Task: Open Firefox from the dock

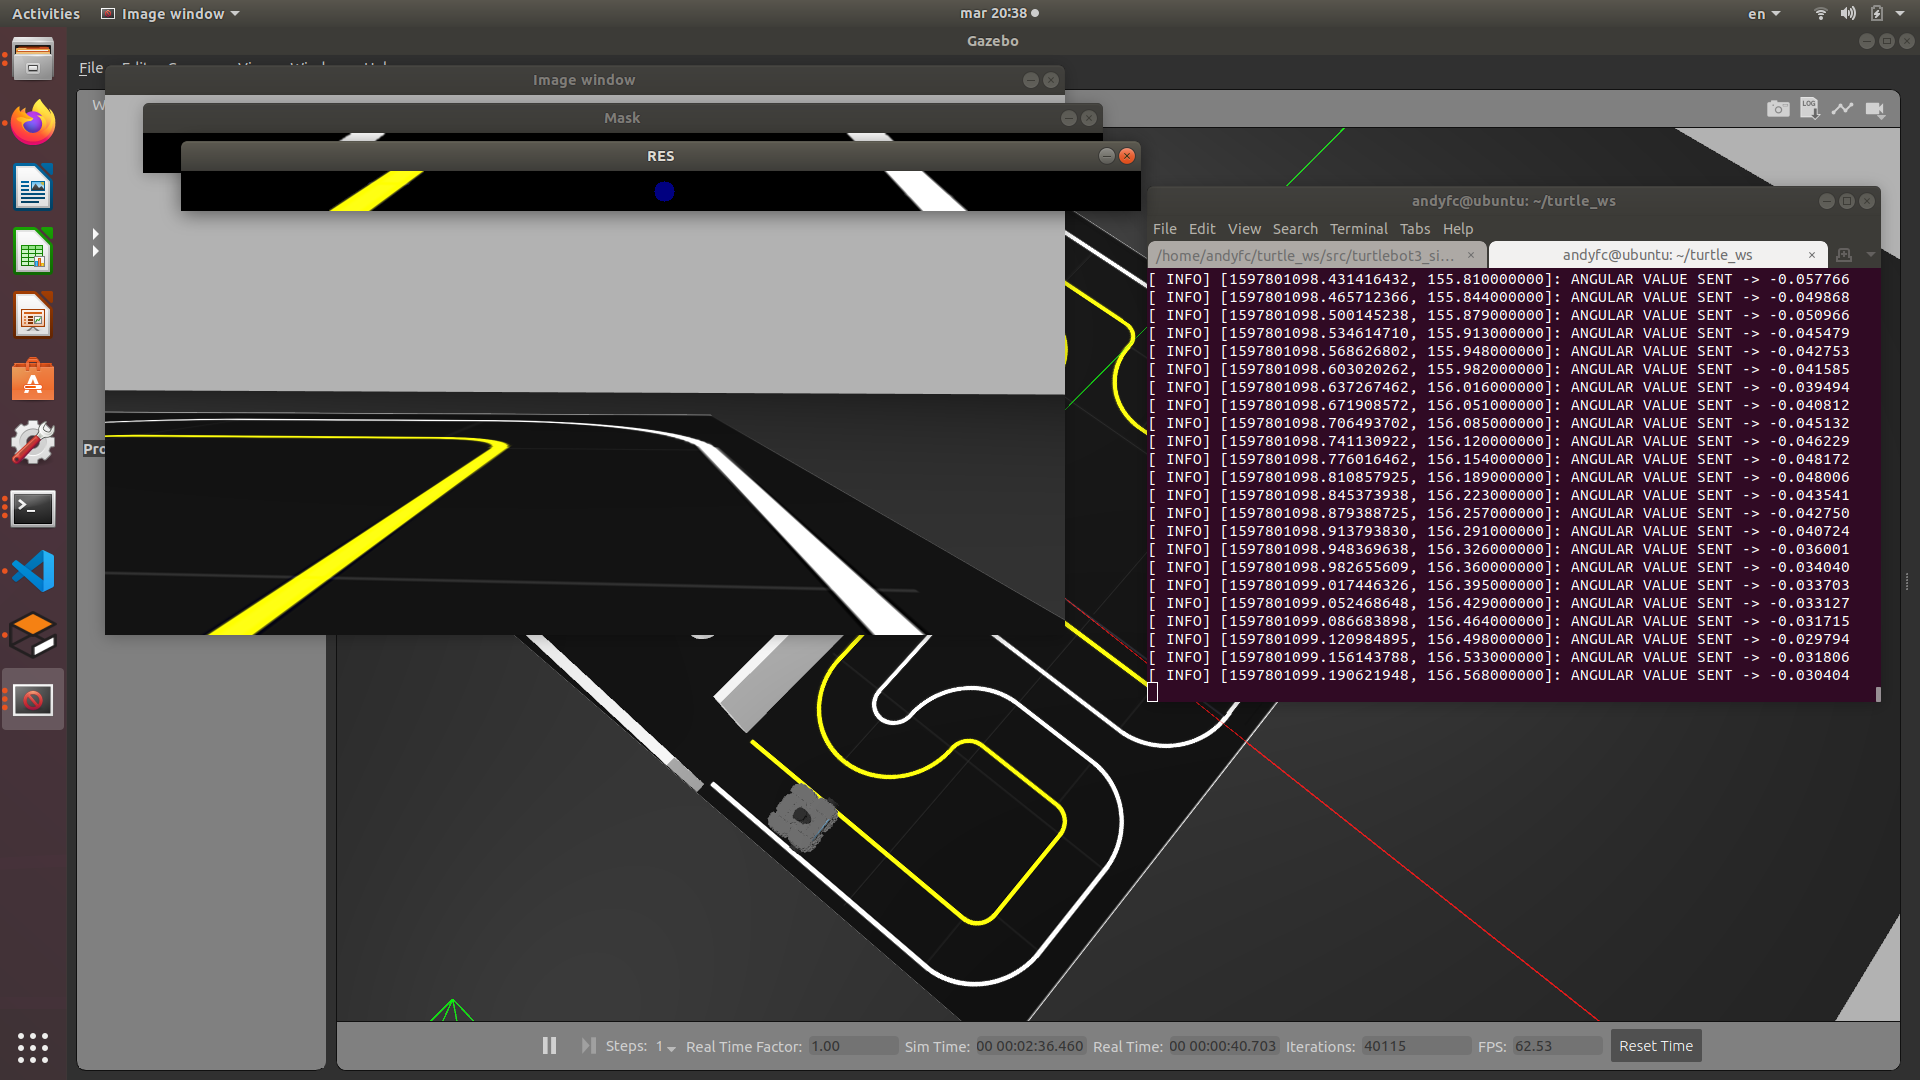Action: [33, 124]
